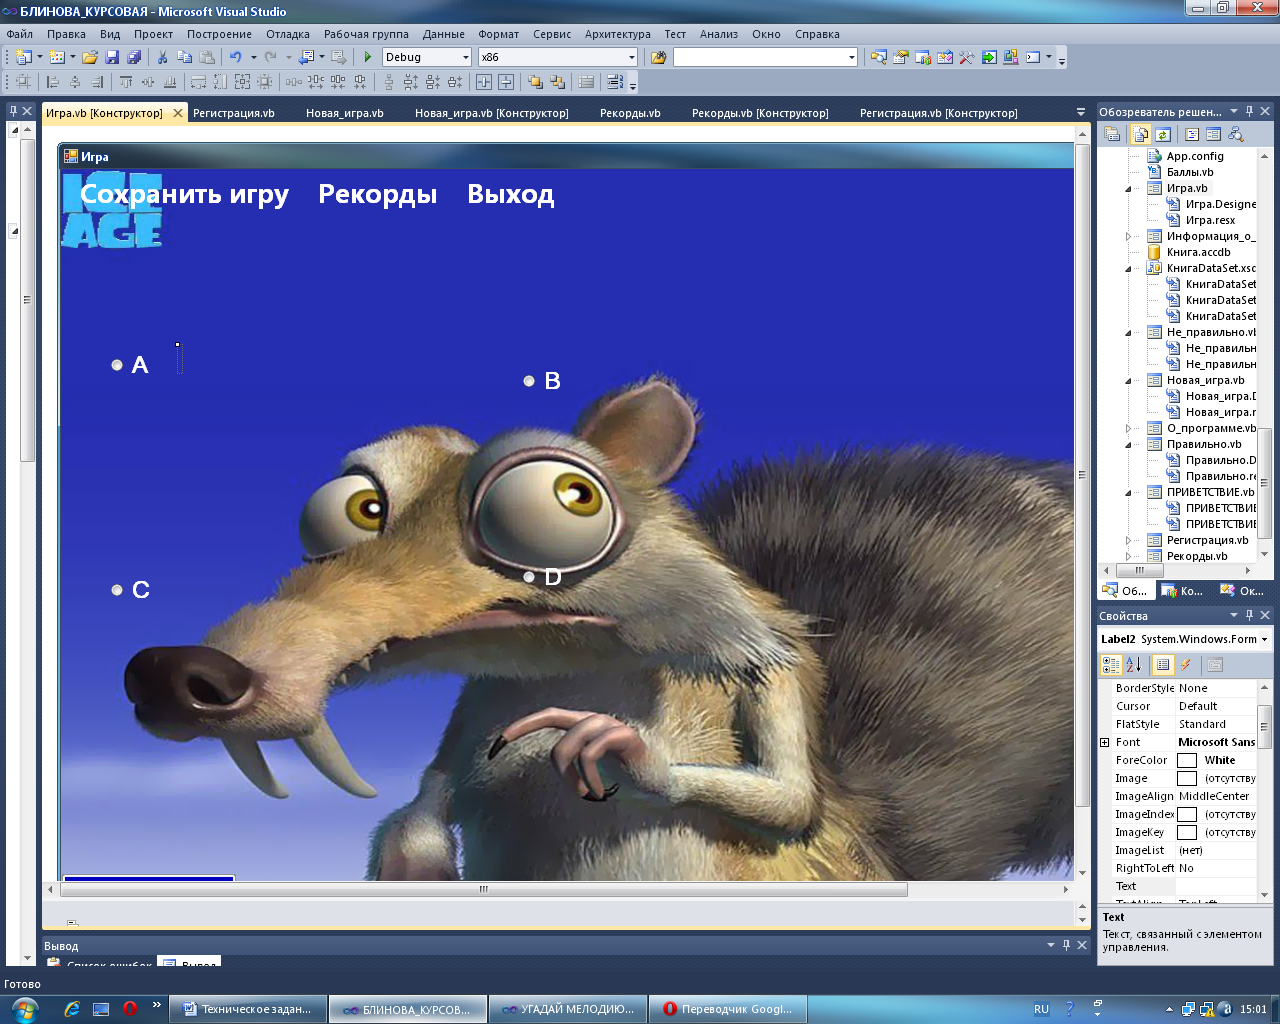
Task: Expand the Информация_о_ node in Solution Explorer
Action: (x=1129, y=236)
